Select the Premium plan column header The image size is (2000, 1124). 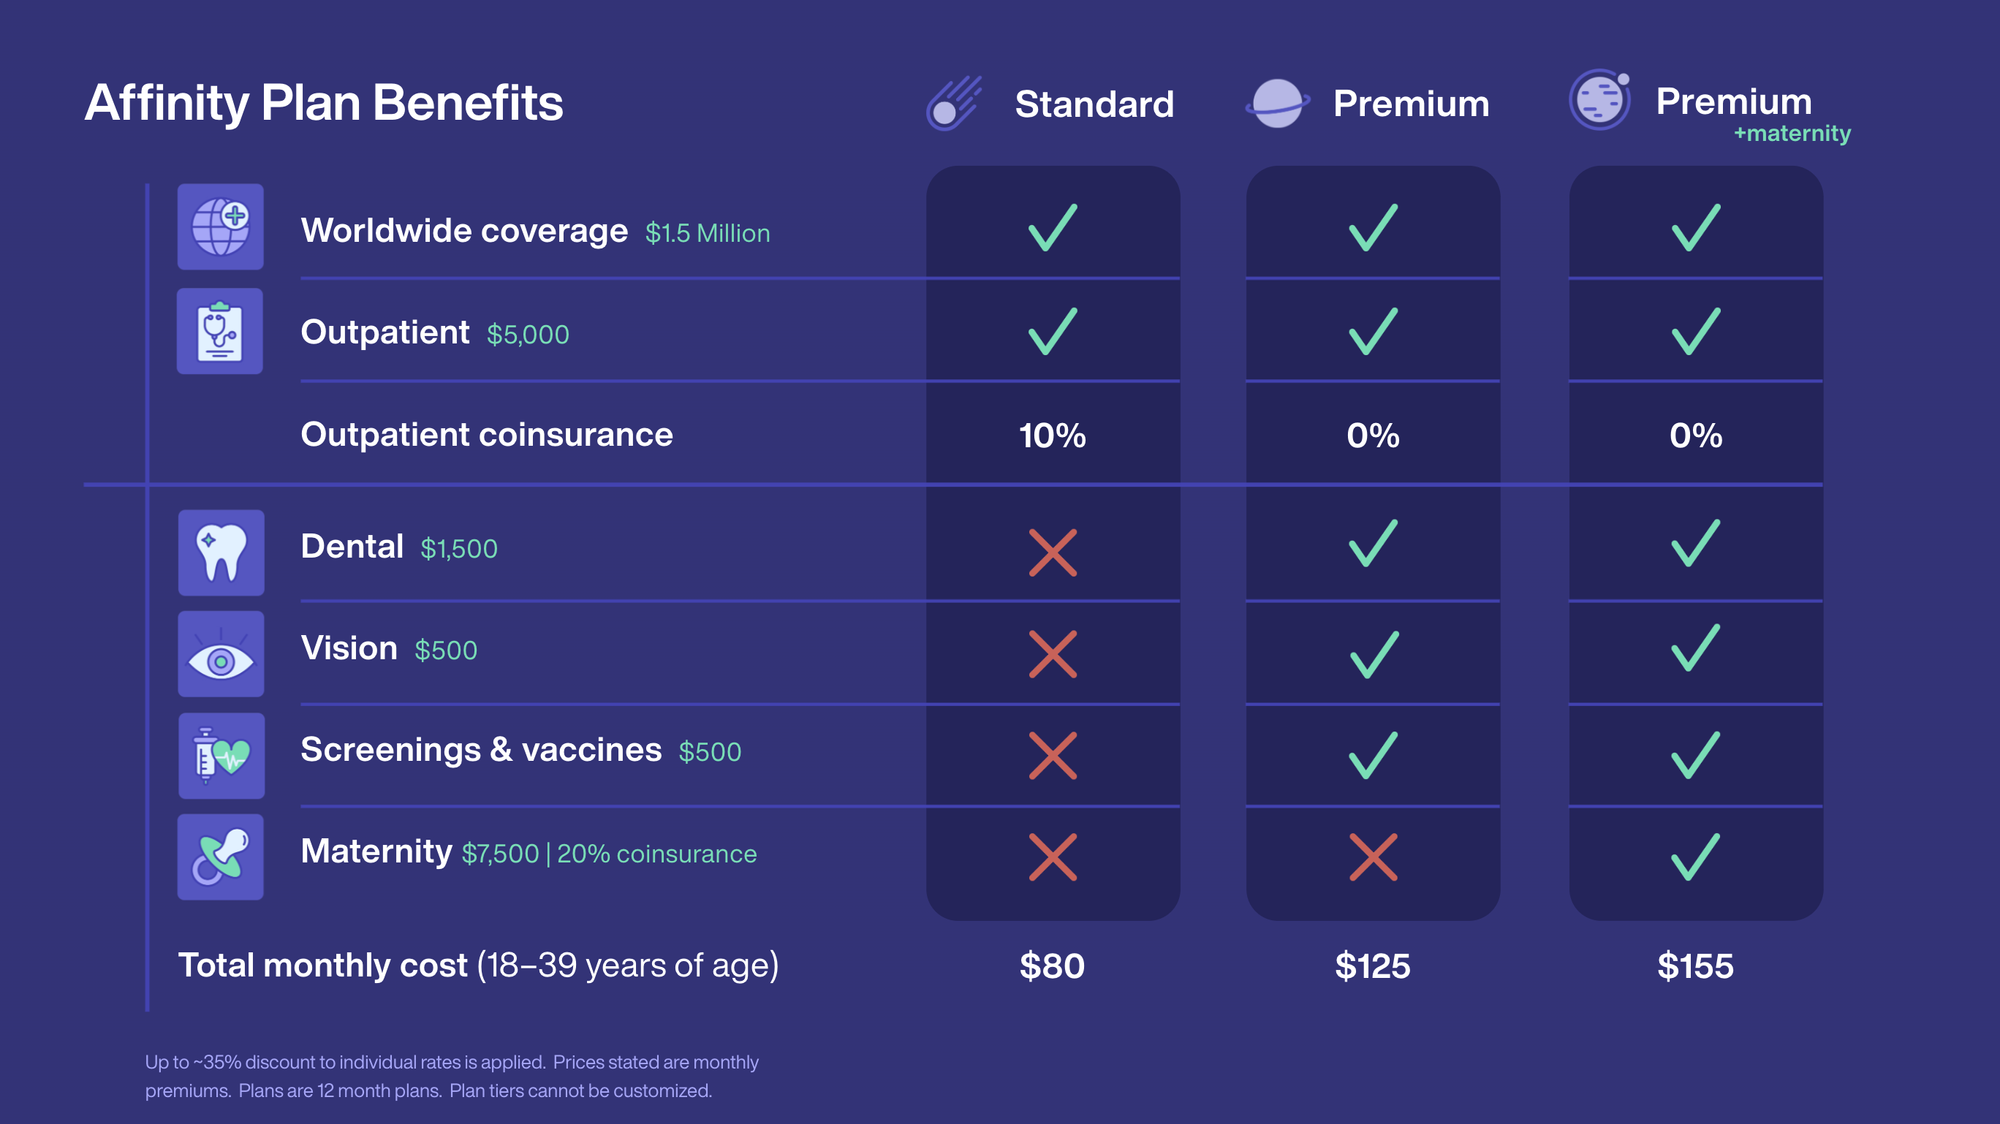pos(1411,104)
